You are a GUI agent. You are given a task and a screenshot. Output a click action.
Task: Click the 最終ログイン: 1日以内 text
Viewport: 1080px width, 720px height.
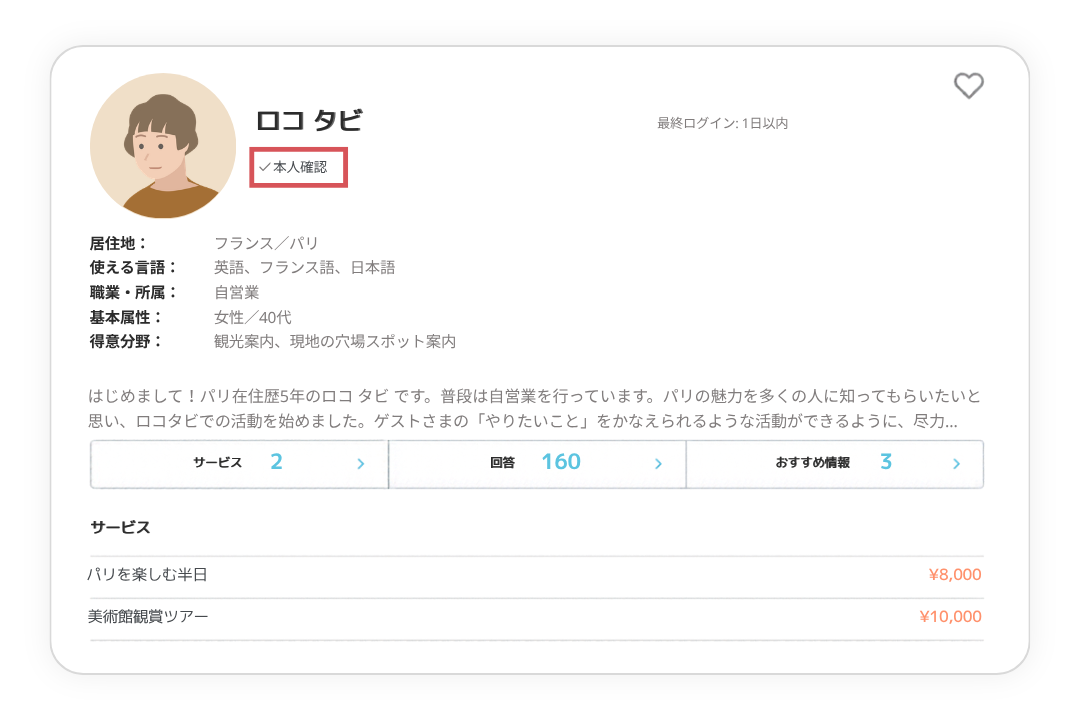[x=723, y=123]
